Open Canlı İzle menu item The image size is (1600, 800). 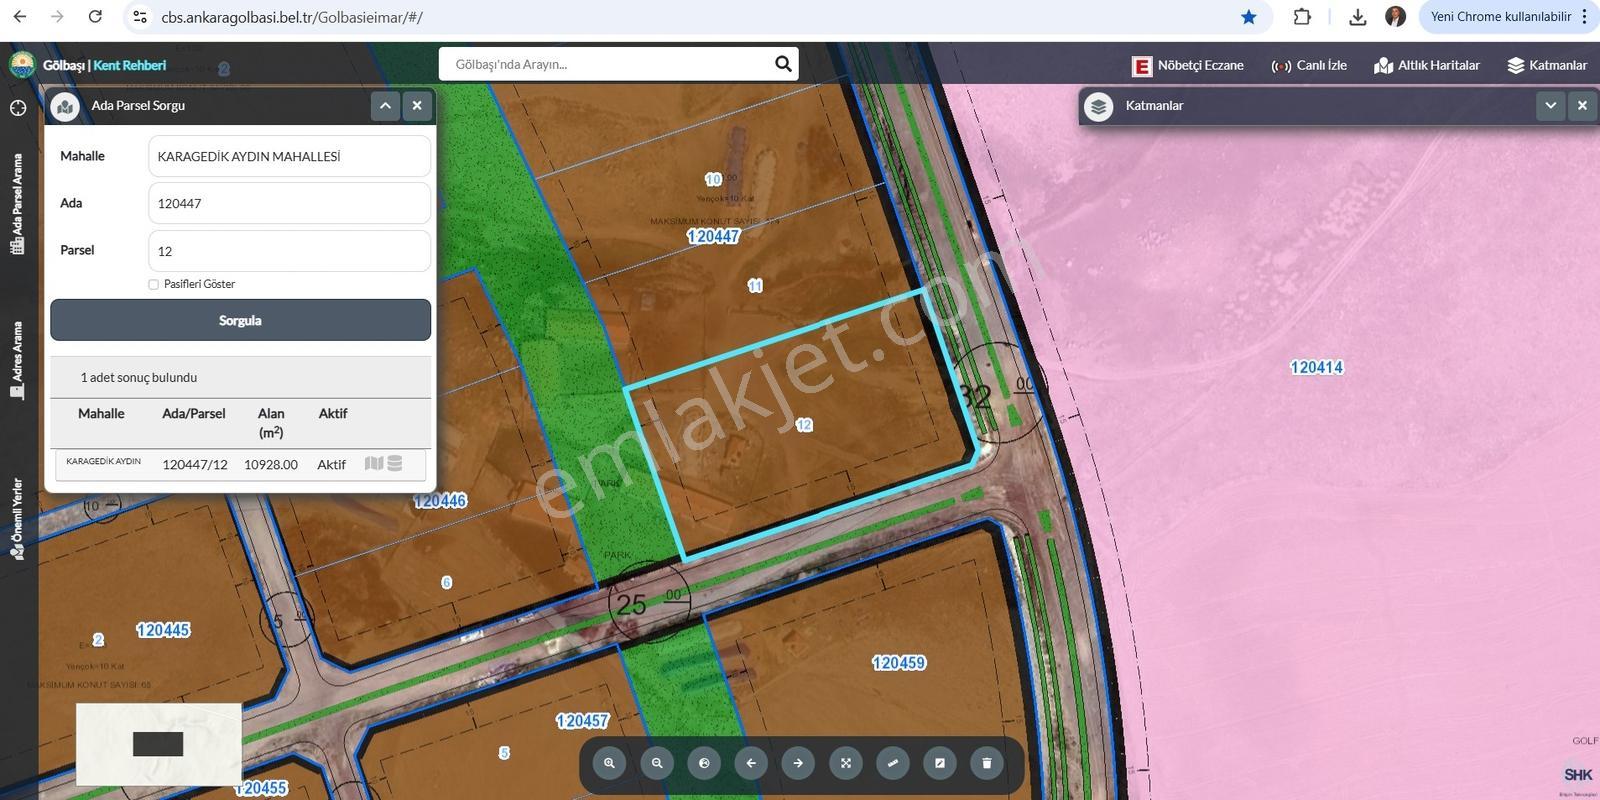click(x=1309, y=65)
